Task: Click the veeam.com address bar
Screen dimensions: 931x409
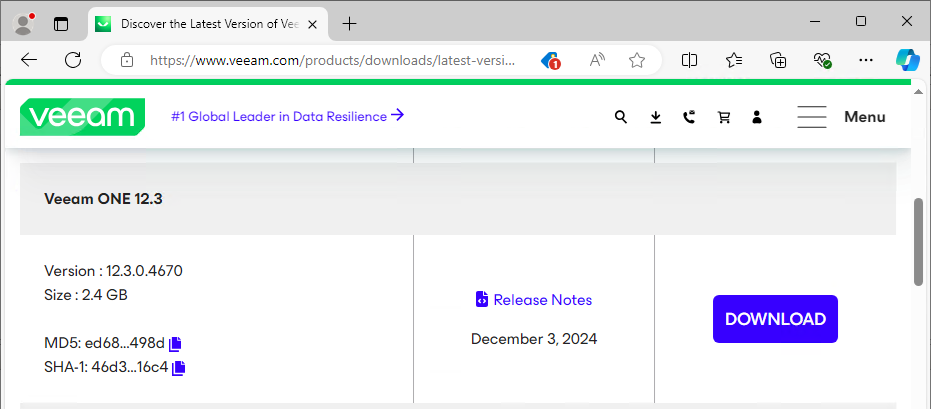Action: (x=332, y=60)
